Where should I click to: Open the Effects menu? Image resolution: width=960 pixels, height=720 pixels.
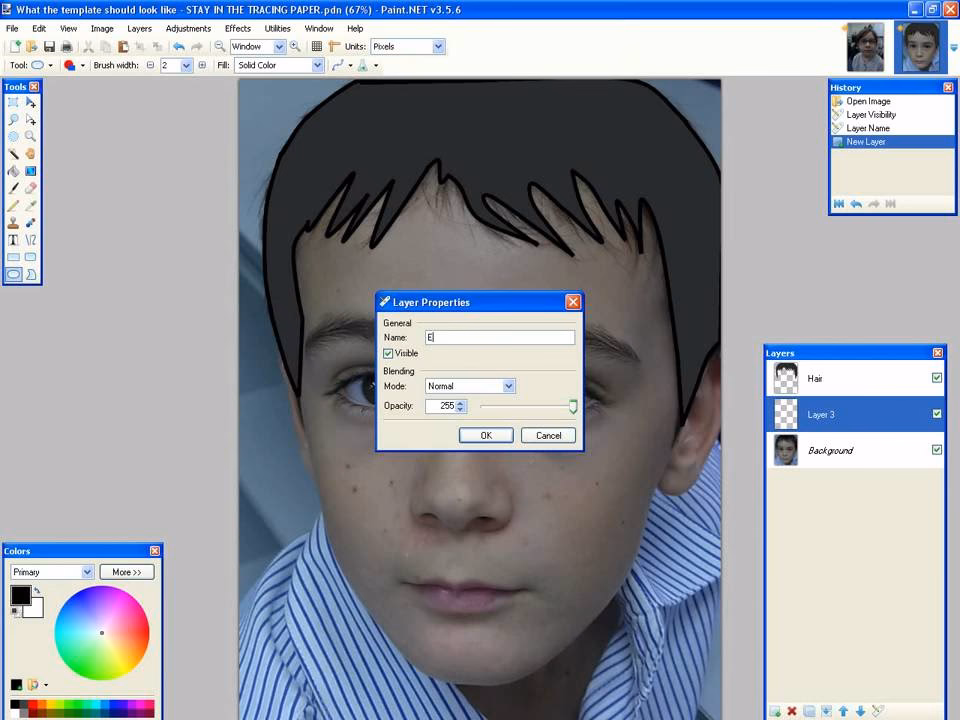(237, 28)
